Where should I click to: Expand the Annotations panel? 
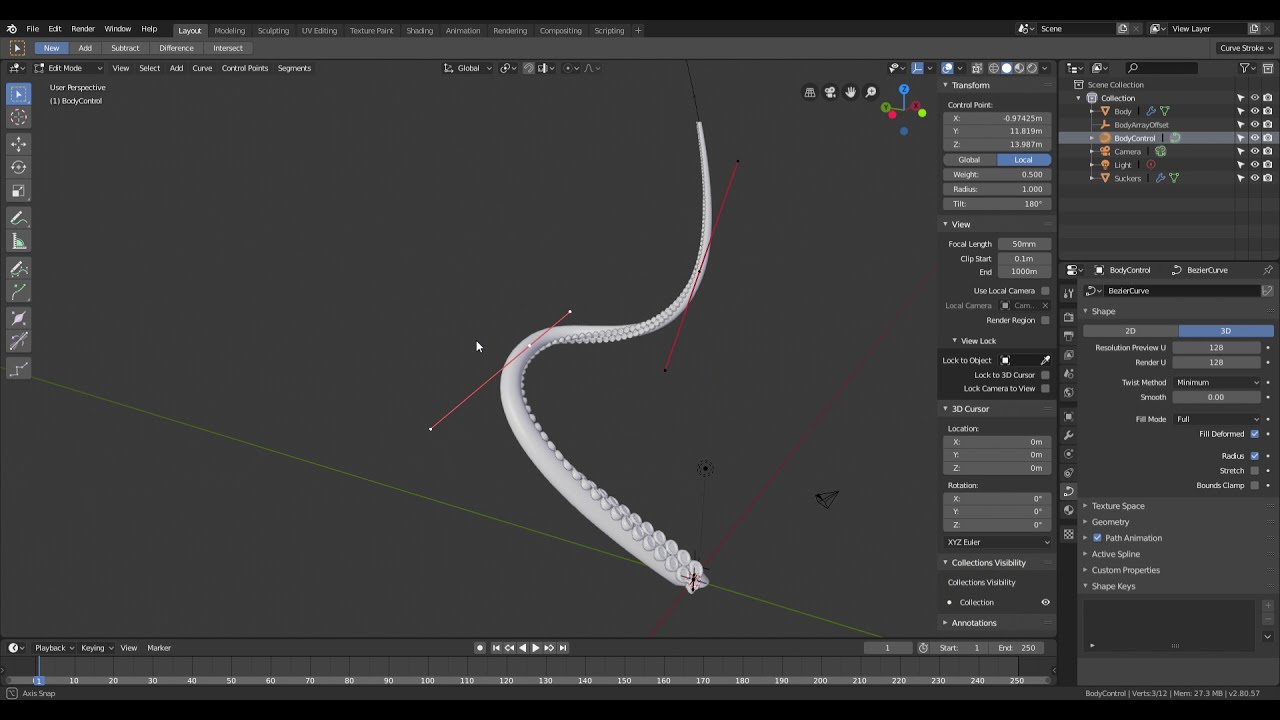[973, 623]
